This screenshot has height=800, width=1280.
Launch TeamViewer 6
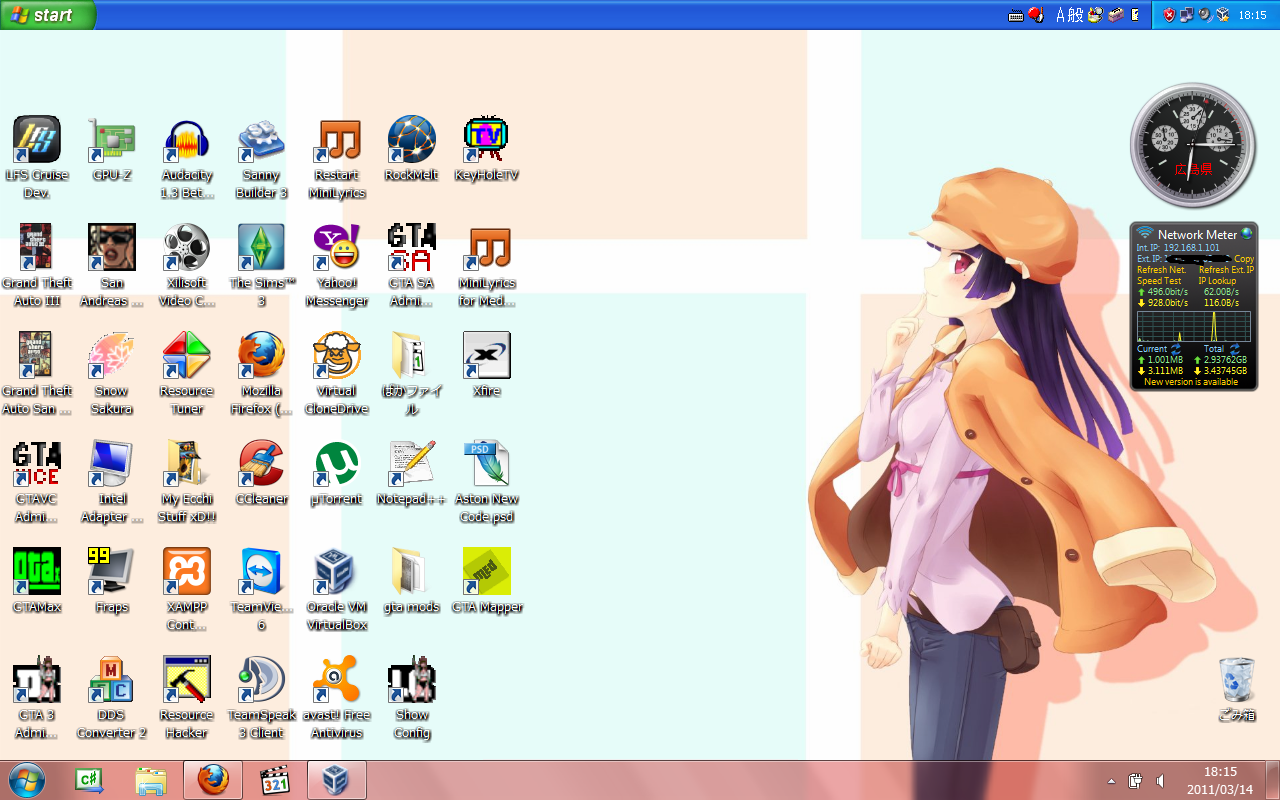[x=262, y=589]
